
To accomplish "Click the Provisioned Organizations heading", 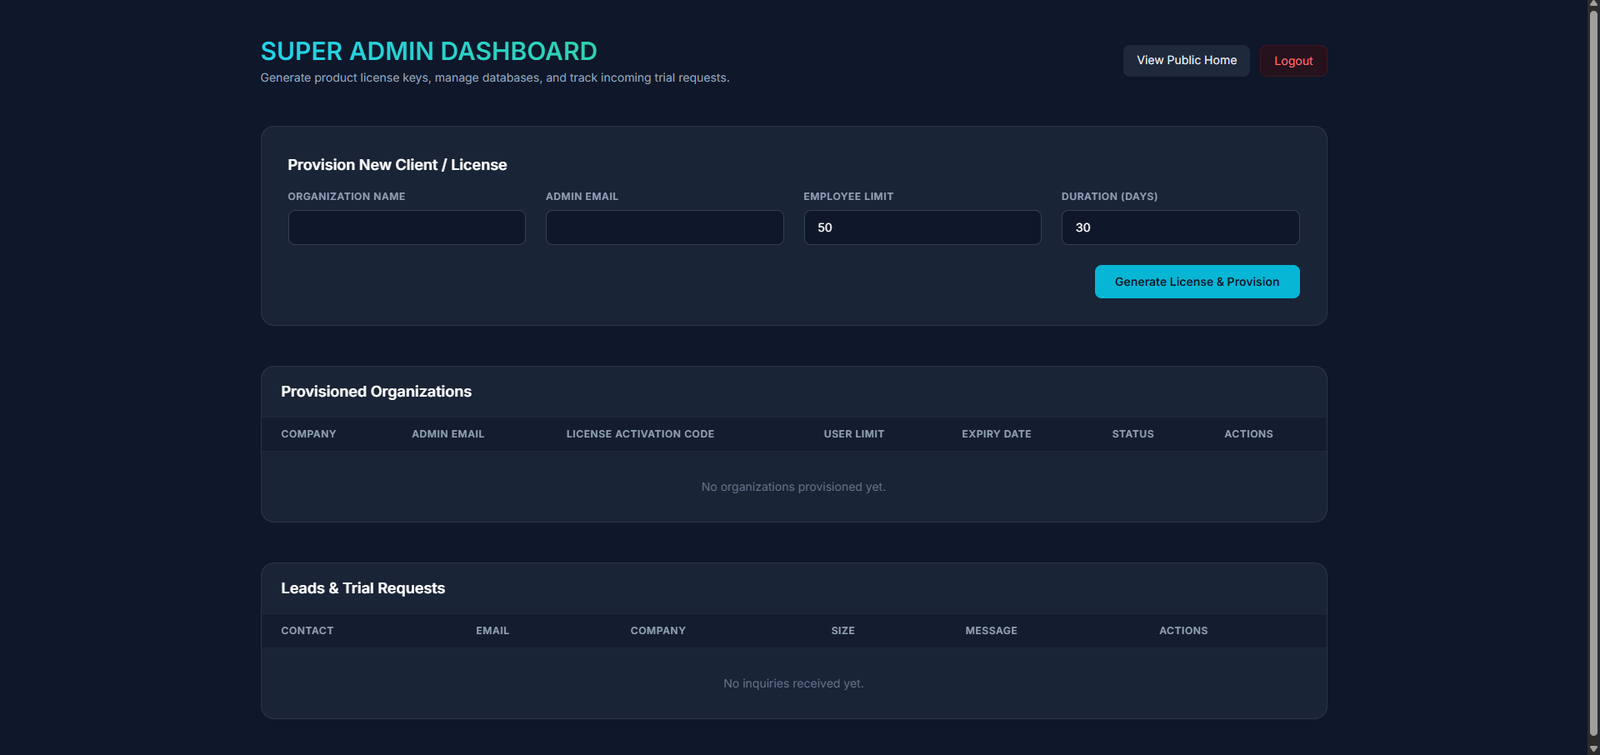I will 376,392.
